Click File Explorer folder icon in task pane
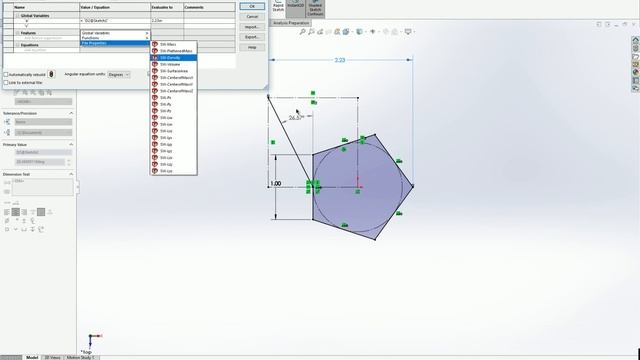This screenshot has width=640, height=360. [x=636, y=56]
